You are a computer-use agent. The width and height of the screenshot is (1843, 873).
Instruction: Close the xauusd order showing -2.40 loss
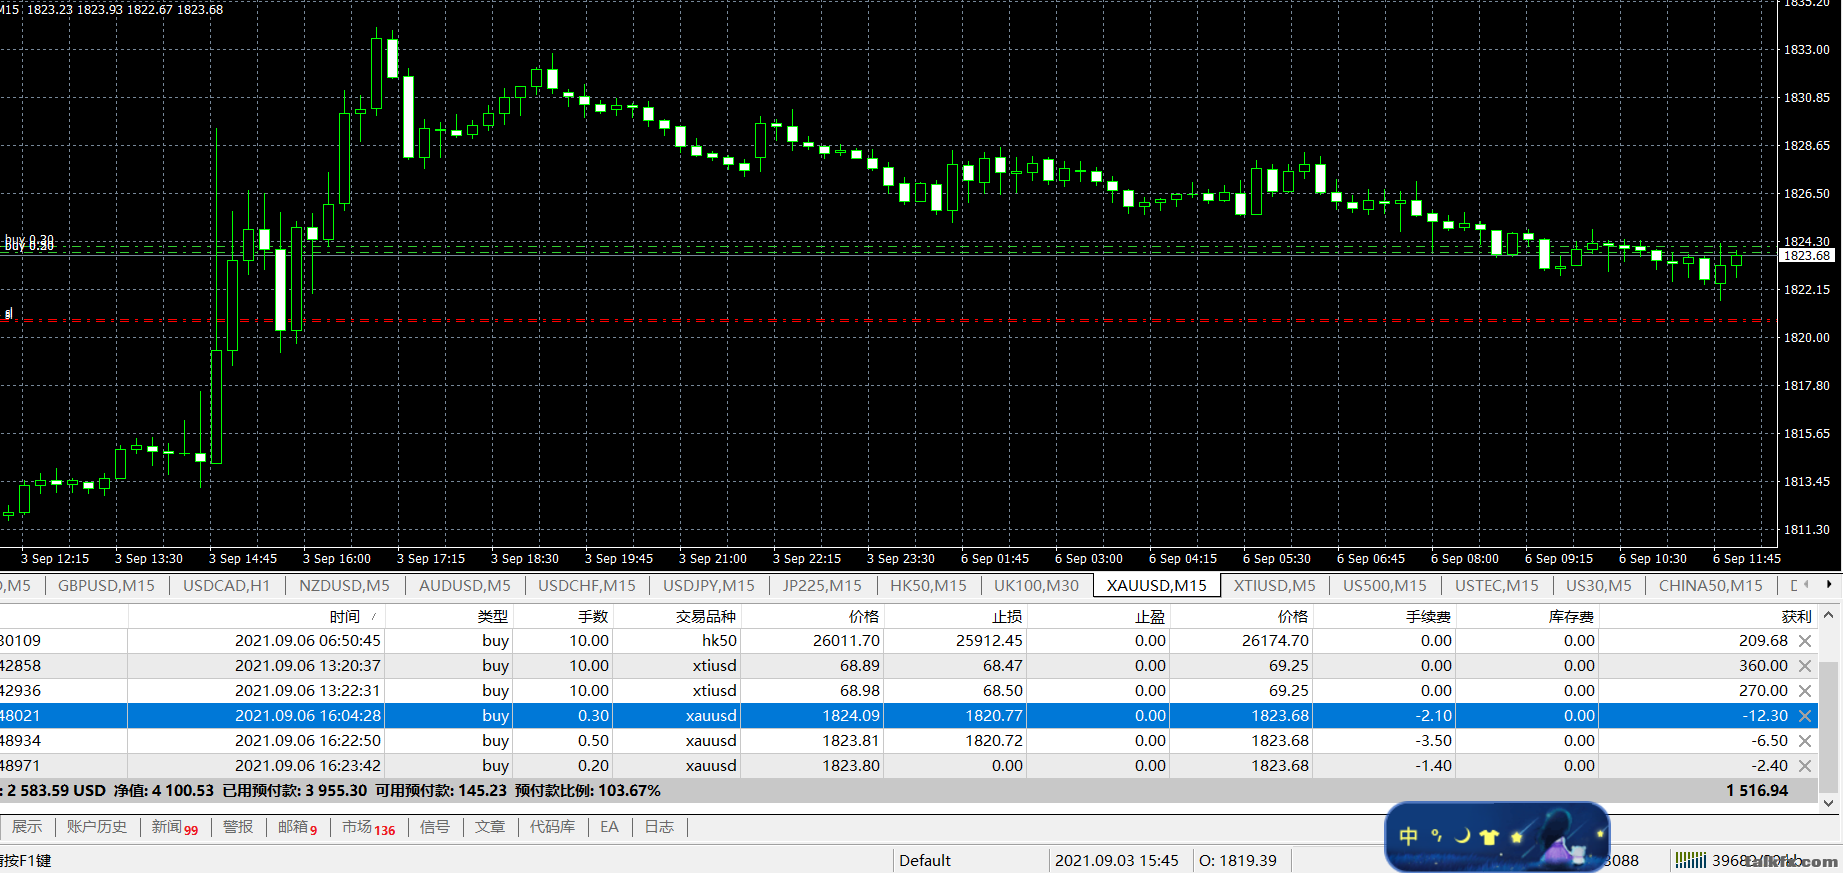(1805, 766)
